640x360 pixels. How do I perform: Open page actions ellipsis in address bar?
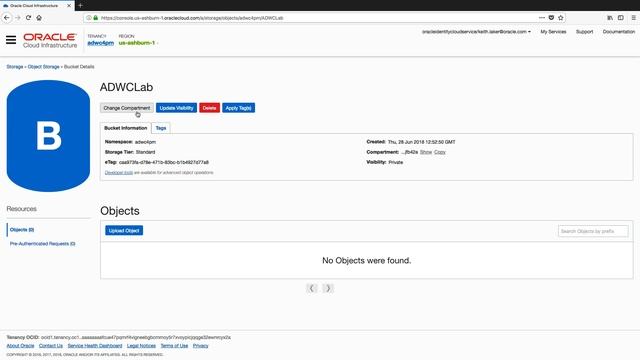pos(542,18)
